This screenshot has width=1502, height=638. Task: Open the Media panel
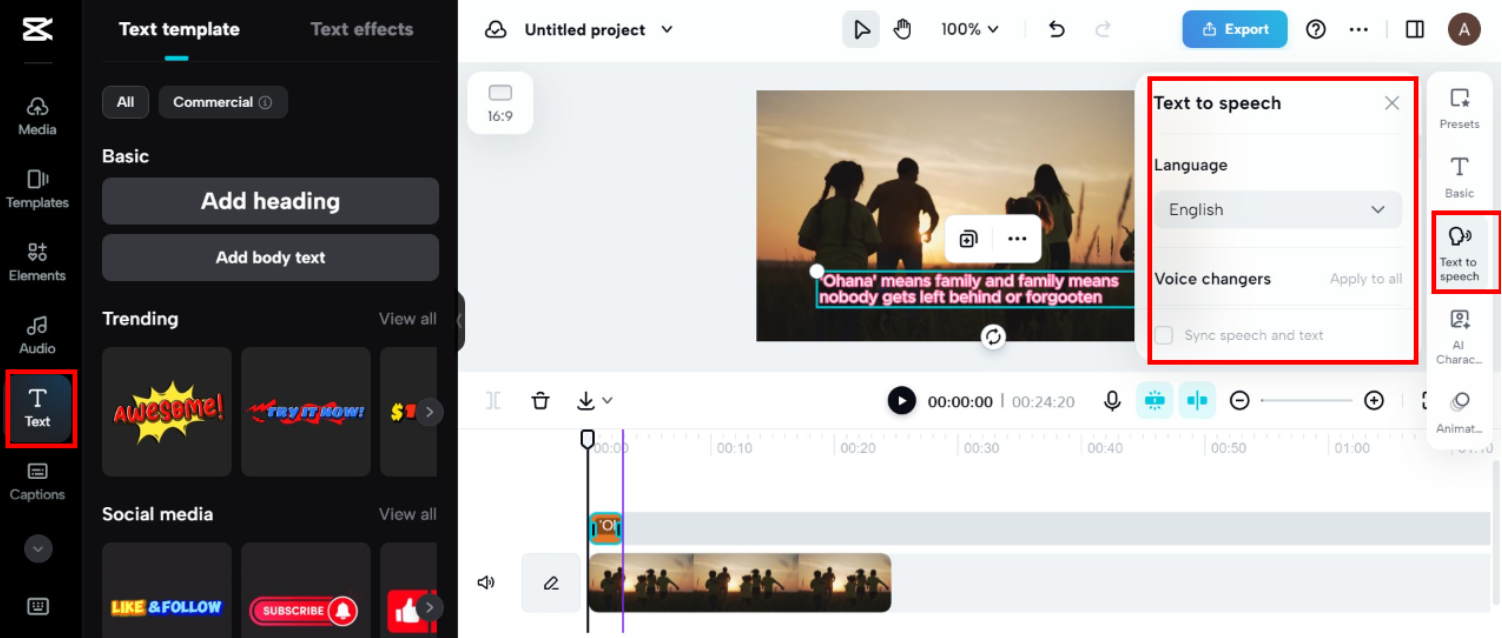pyautogui.click(x=37, y=116)
